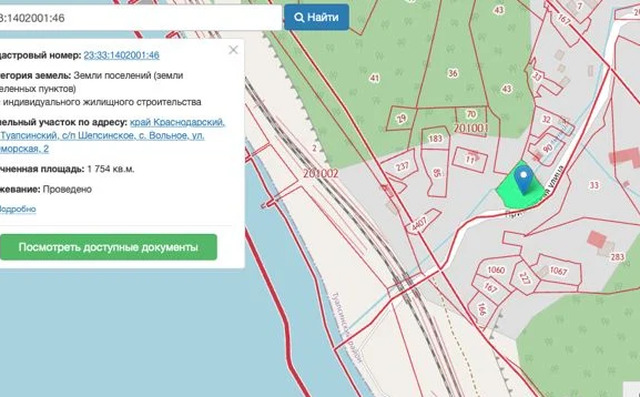This screenshot has height=397, width=640.
Task: Click the 1 754 кв.м. area value
Action: point(111,169)
